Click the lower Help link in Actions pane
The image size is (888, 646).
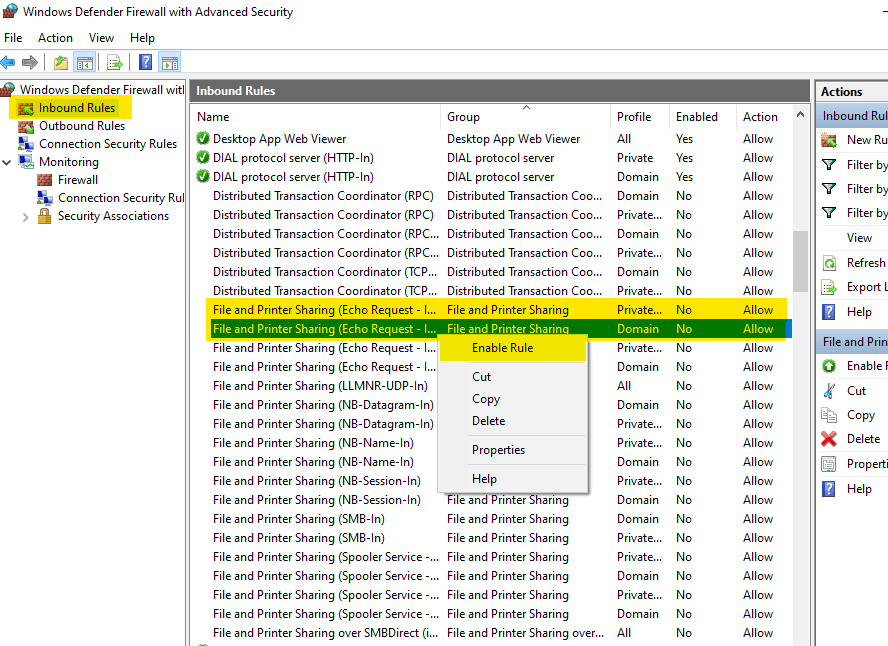(x=859, y=489)
